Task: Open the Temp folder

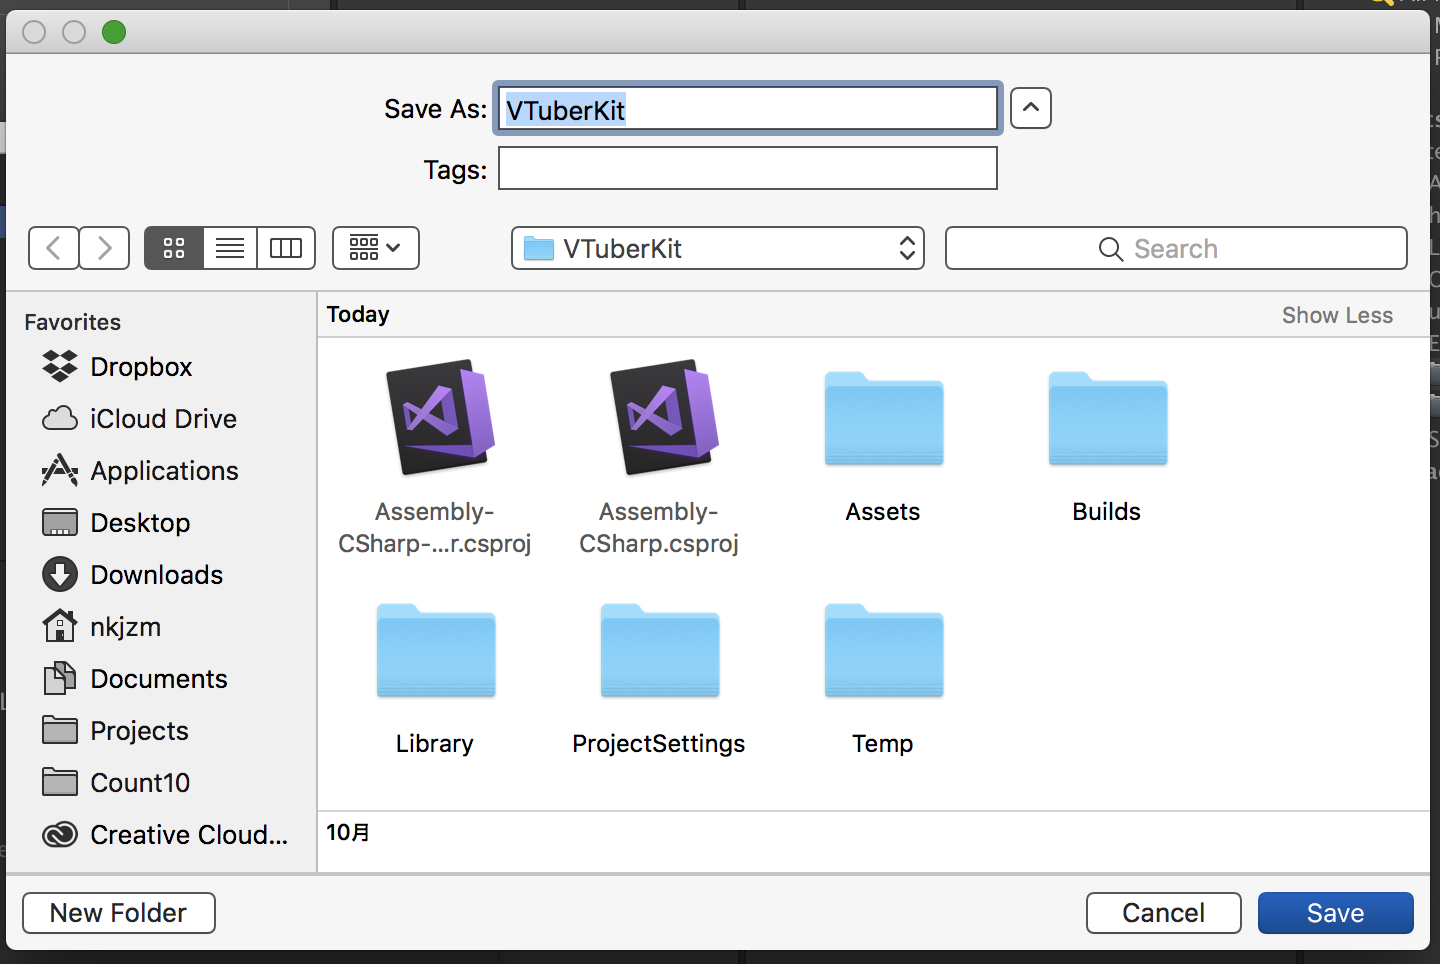Action: [884, 651]
